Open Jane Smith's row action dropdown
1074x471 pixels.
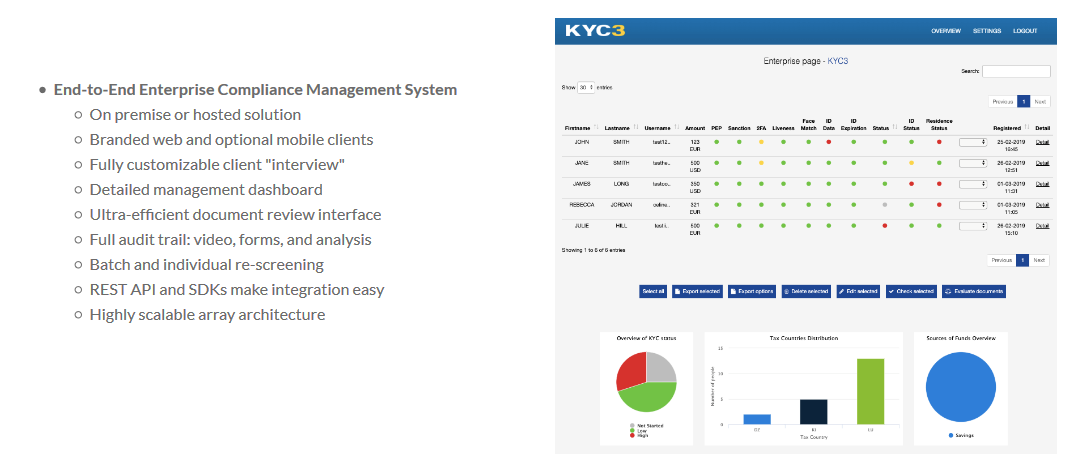pos(973,163)
